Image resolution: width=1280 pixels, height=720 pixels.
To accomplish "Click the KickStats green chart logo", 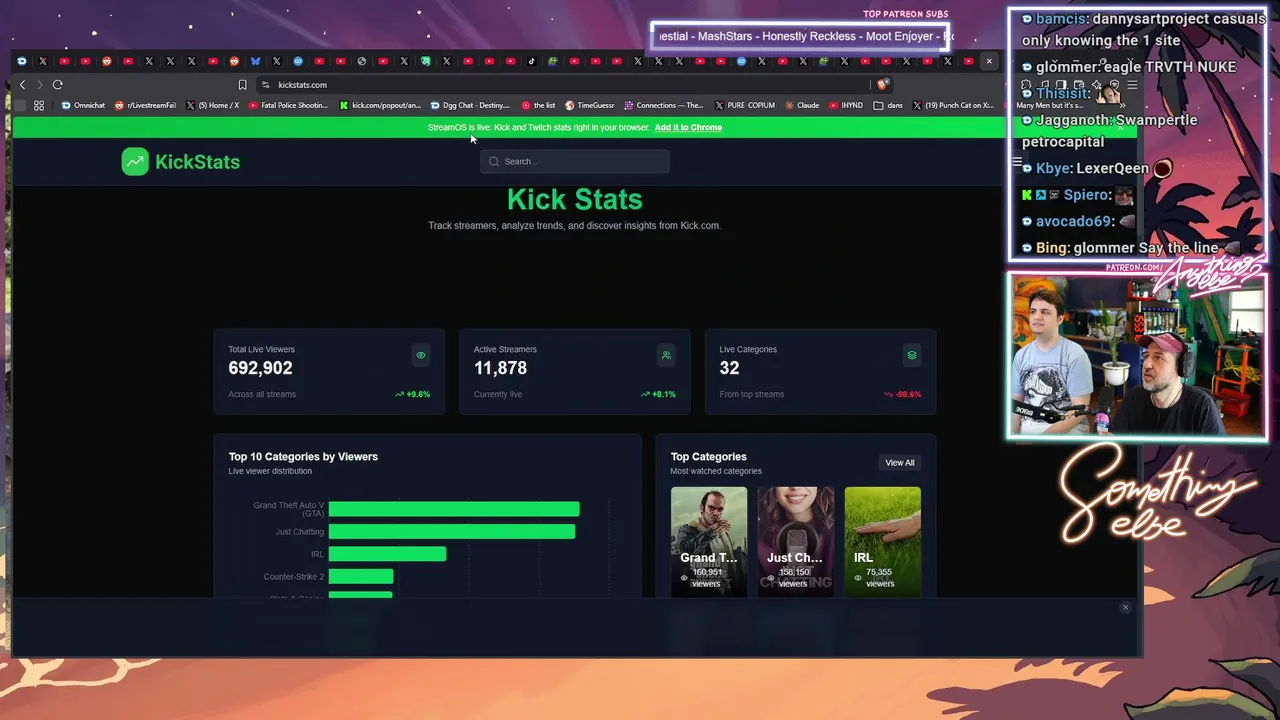I will click(135, 161).
